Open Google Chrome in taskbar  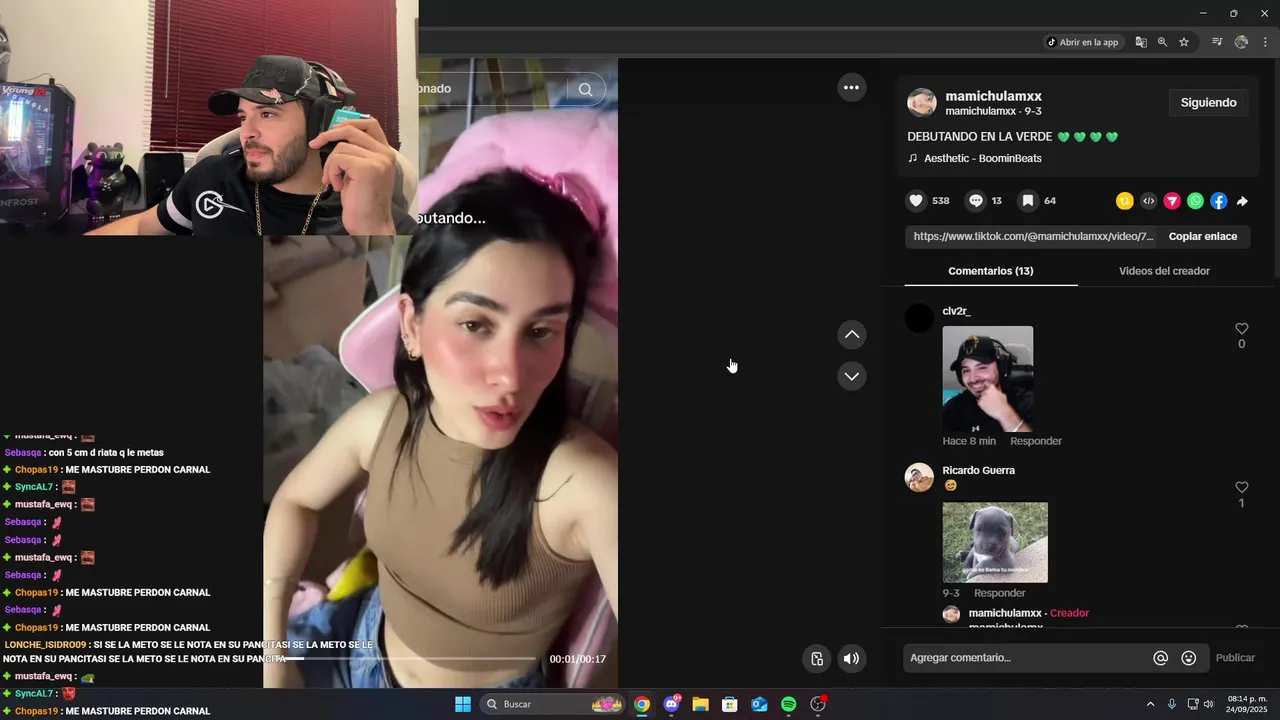pyautogui.click(x=642, y=704)
